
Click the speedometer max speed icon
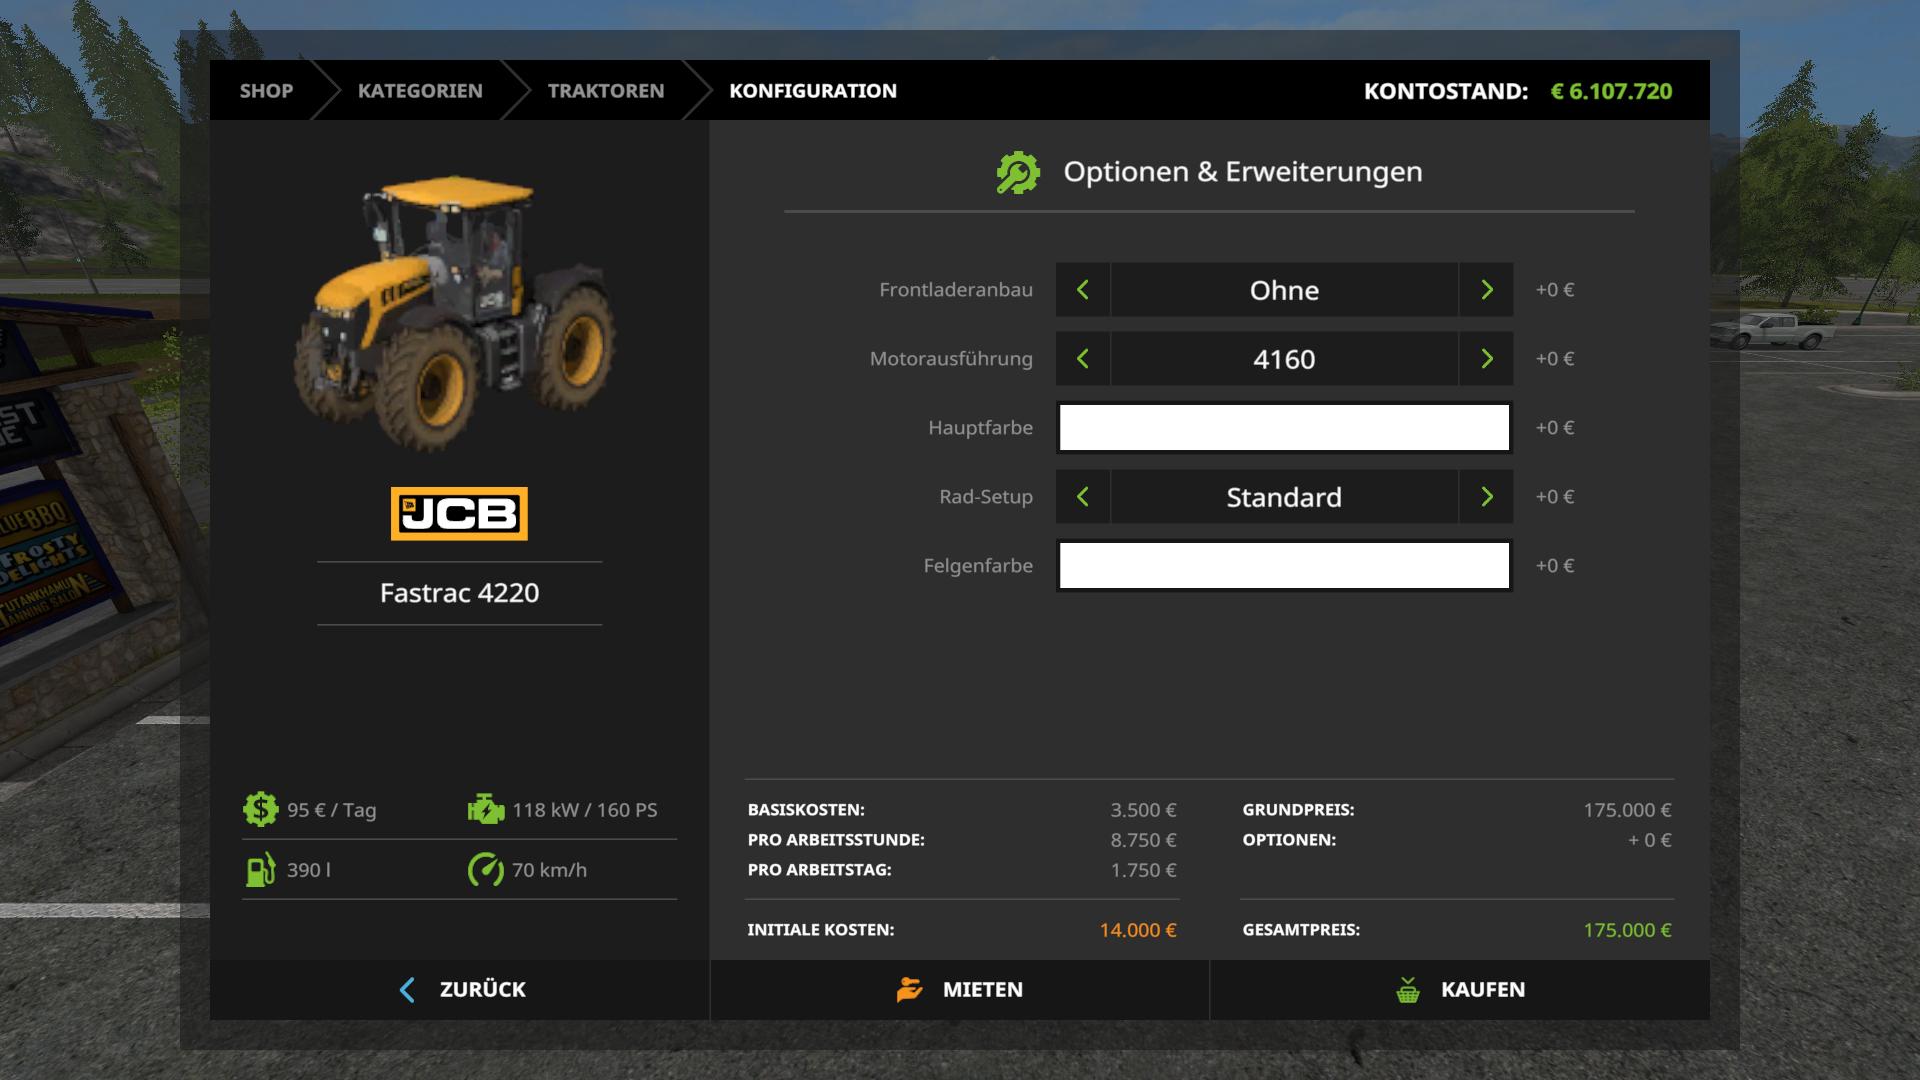486,869
